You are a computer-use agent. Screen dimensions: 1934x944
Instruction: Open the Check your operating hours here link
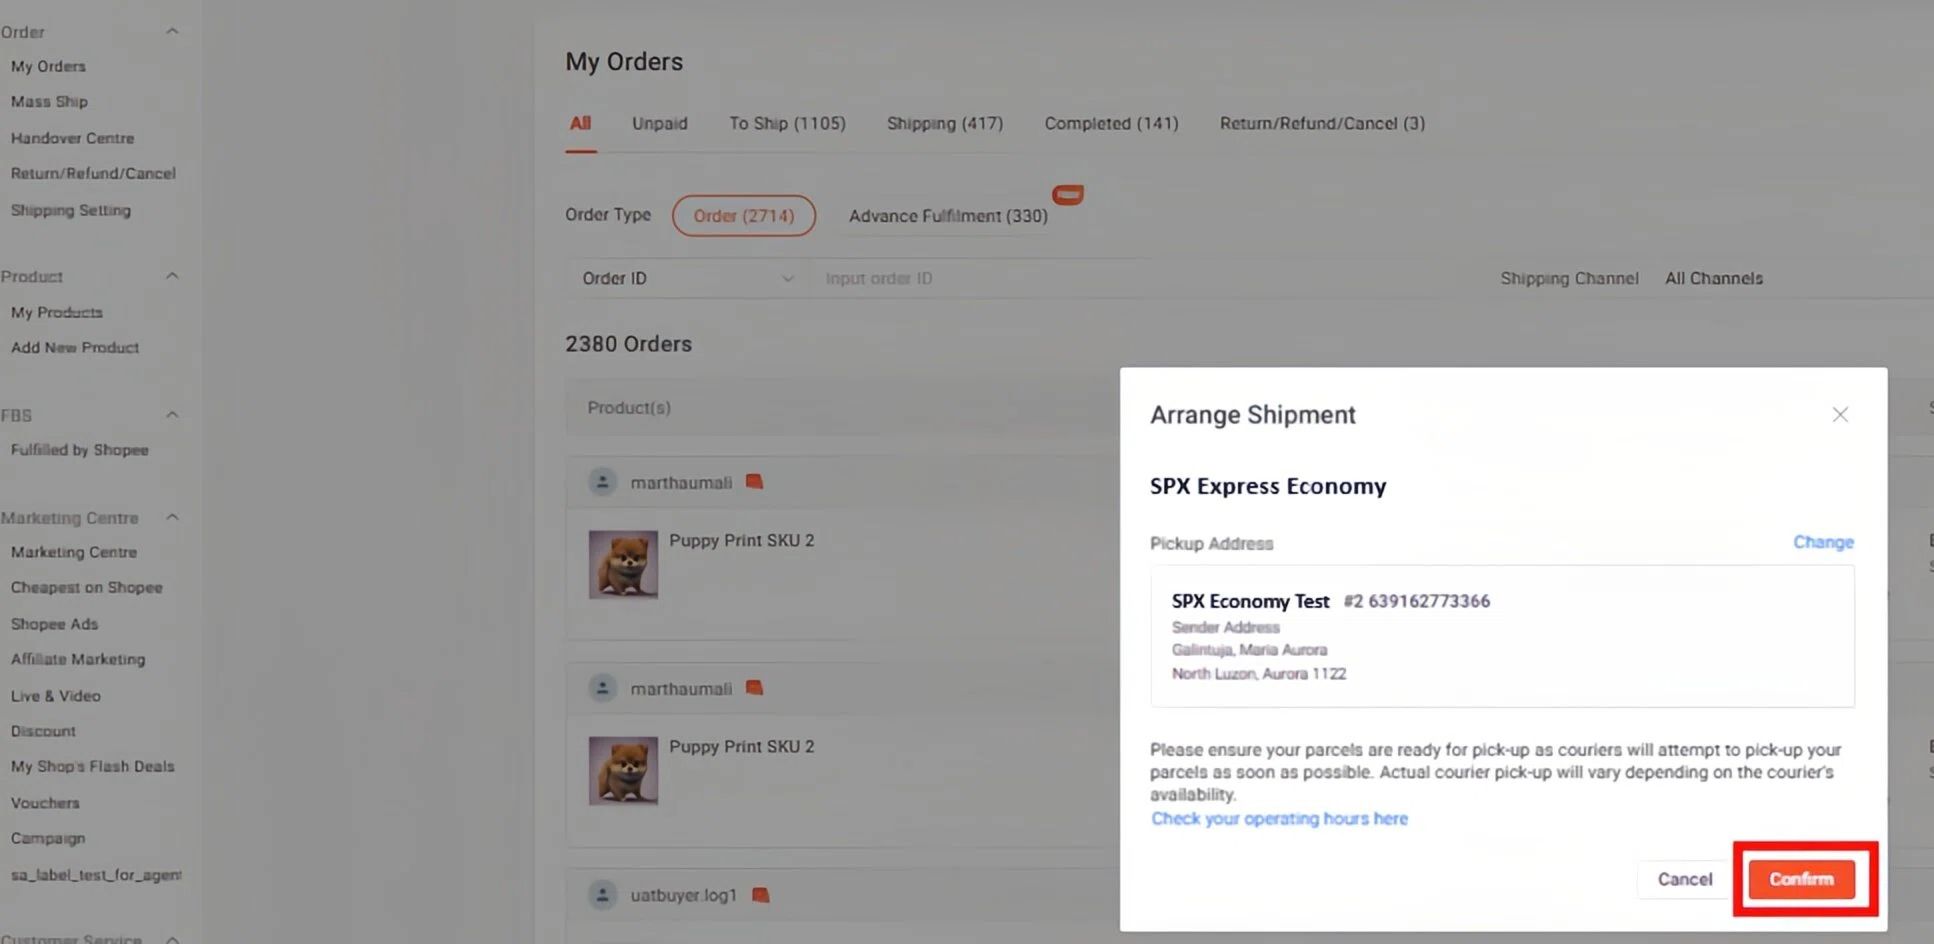[1279, 818]
